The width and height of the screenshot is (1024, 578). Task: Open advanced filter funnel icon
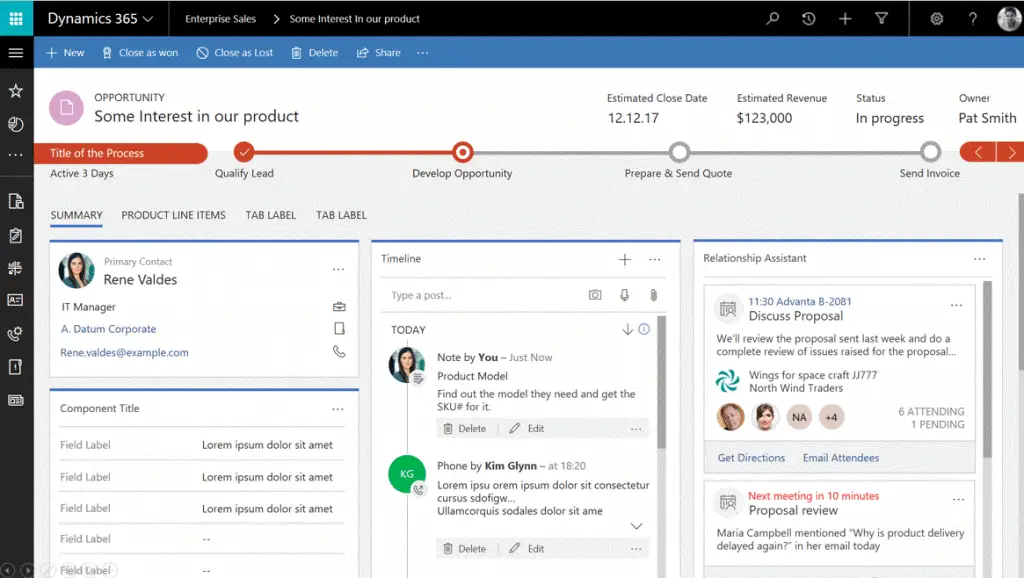[880, 17]
